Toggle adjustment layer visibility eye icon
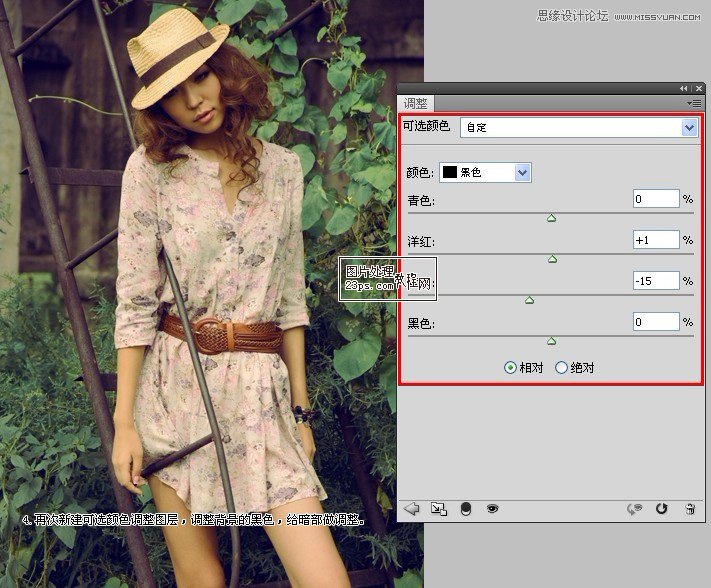 point(492,509)
